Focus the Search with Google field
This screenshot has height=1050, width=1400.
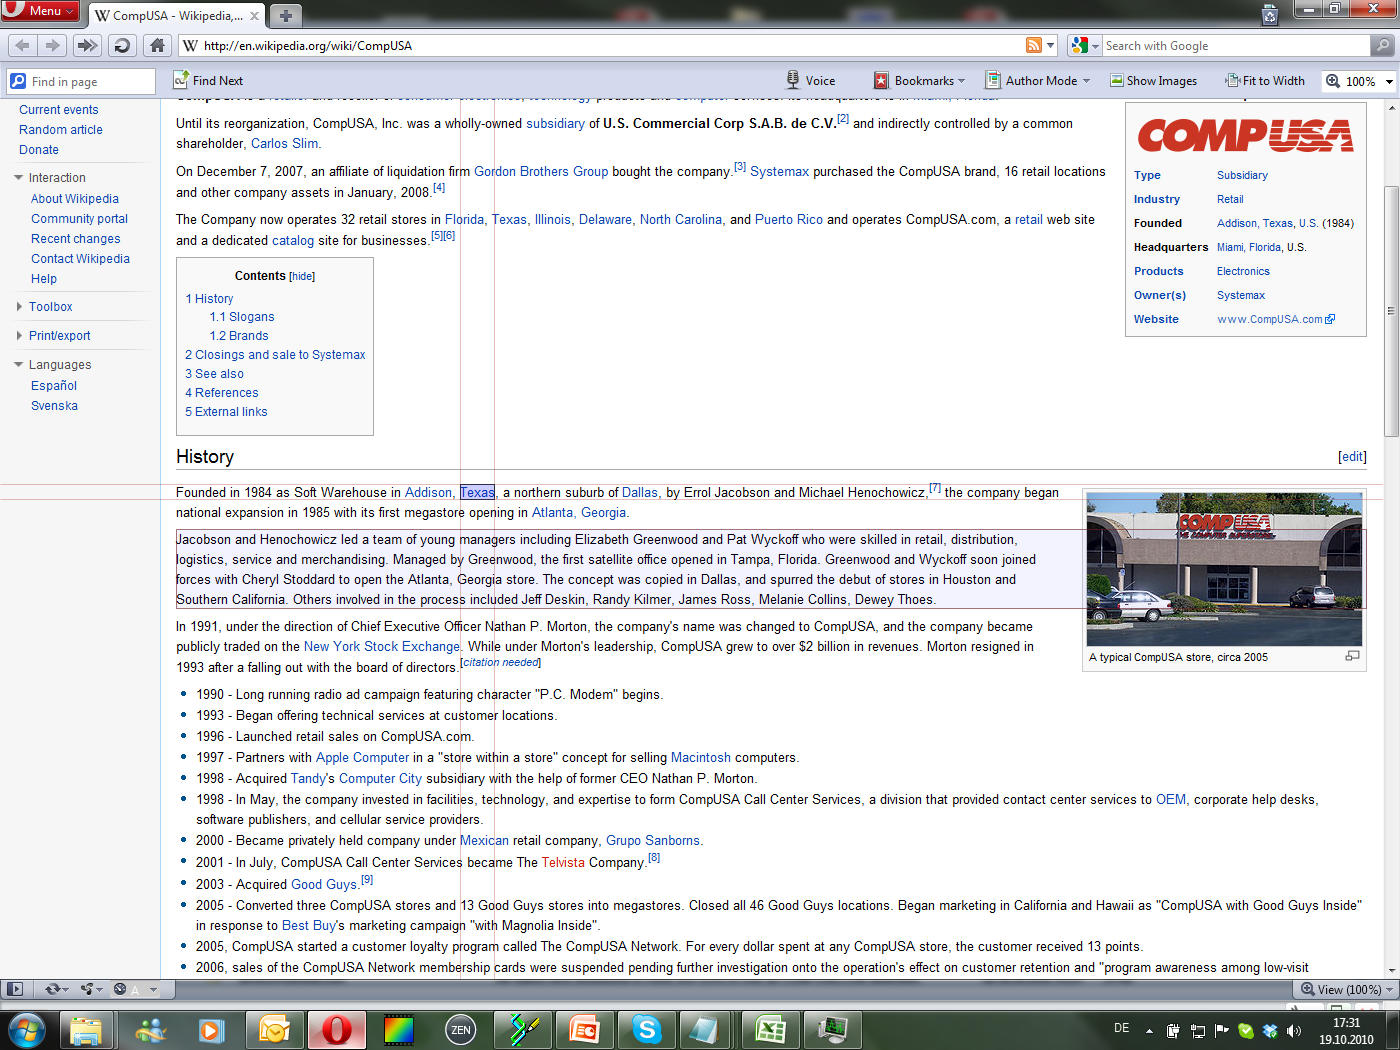[1236, 46]
